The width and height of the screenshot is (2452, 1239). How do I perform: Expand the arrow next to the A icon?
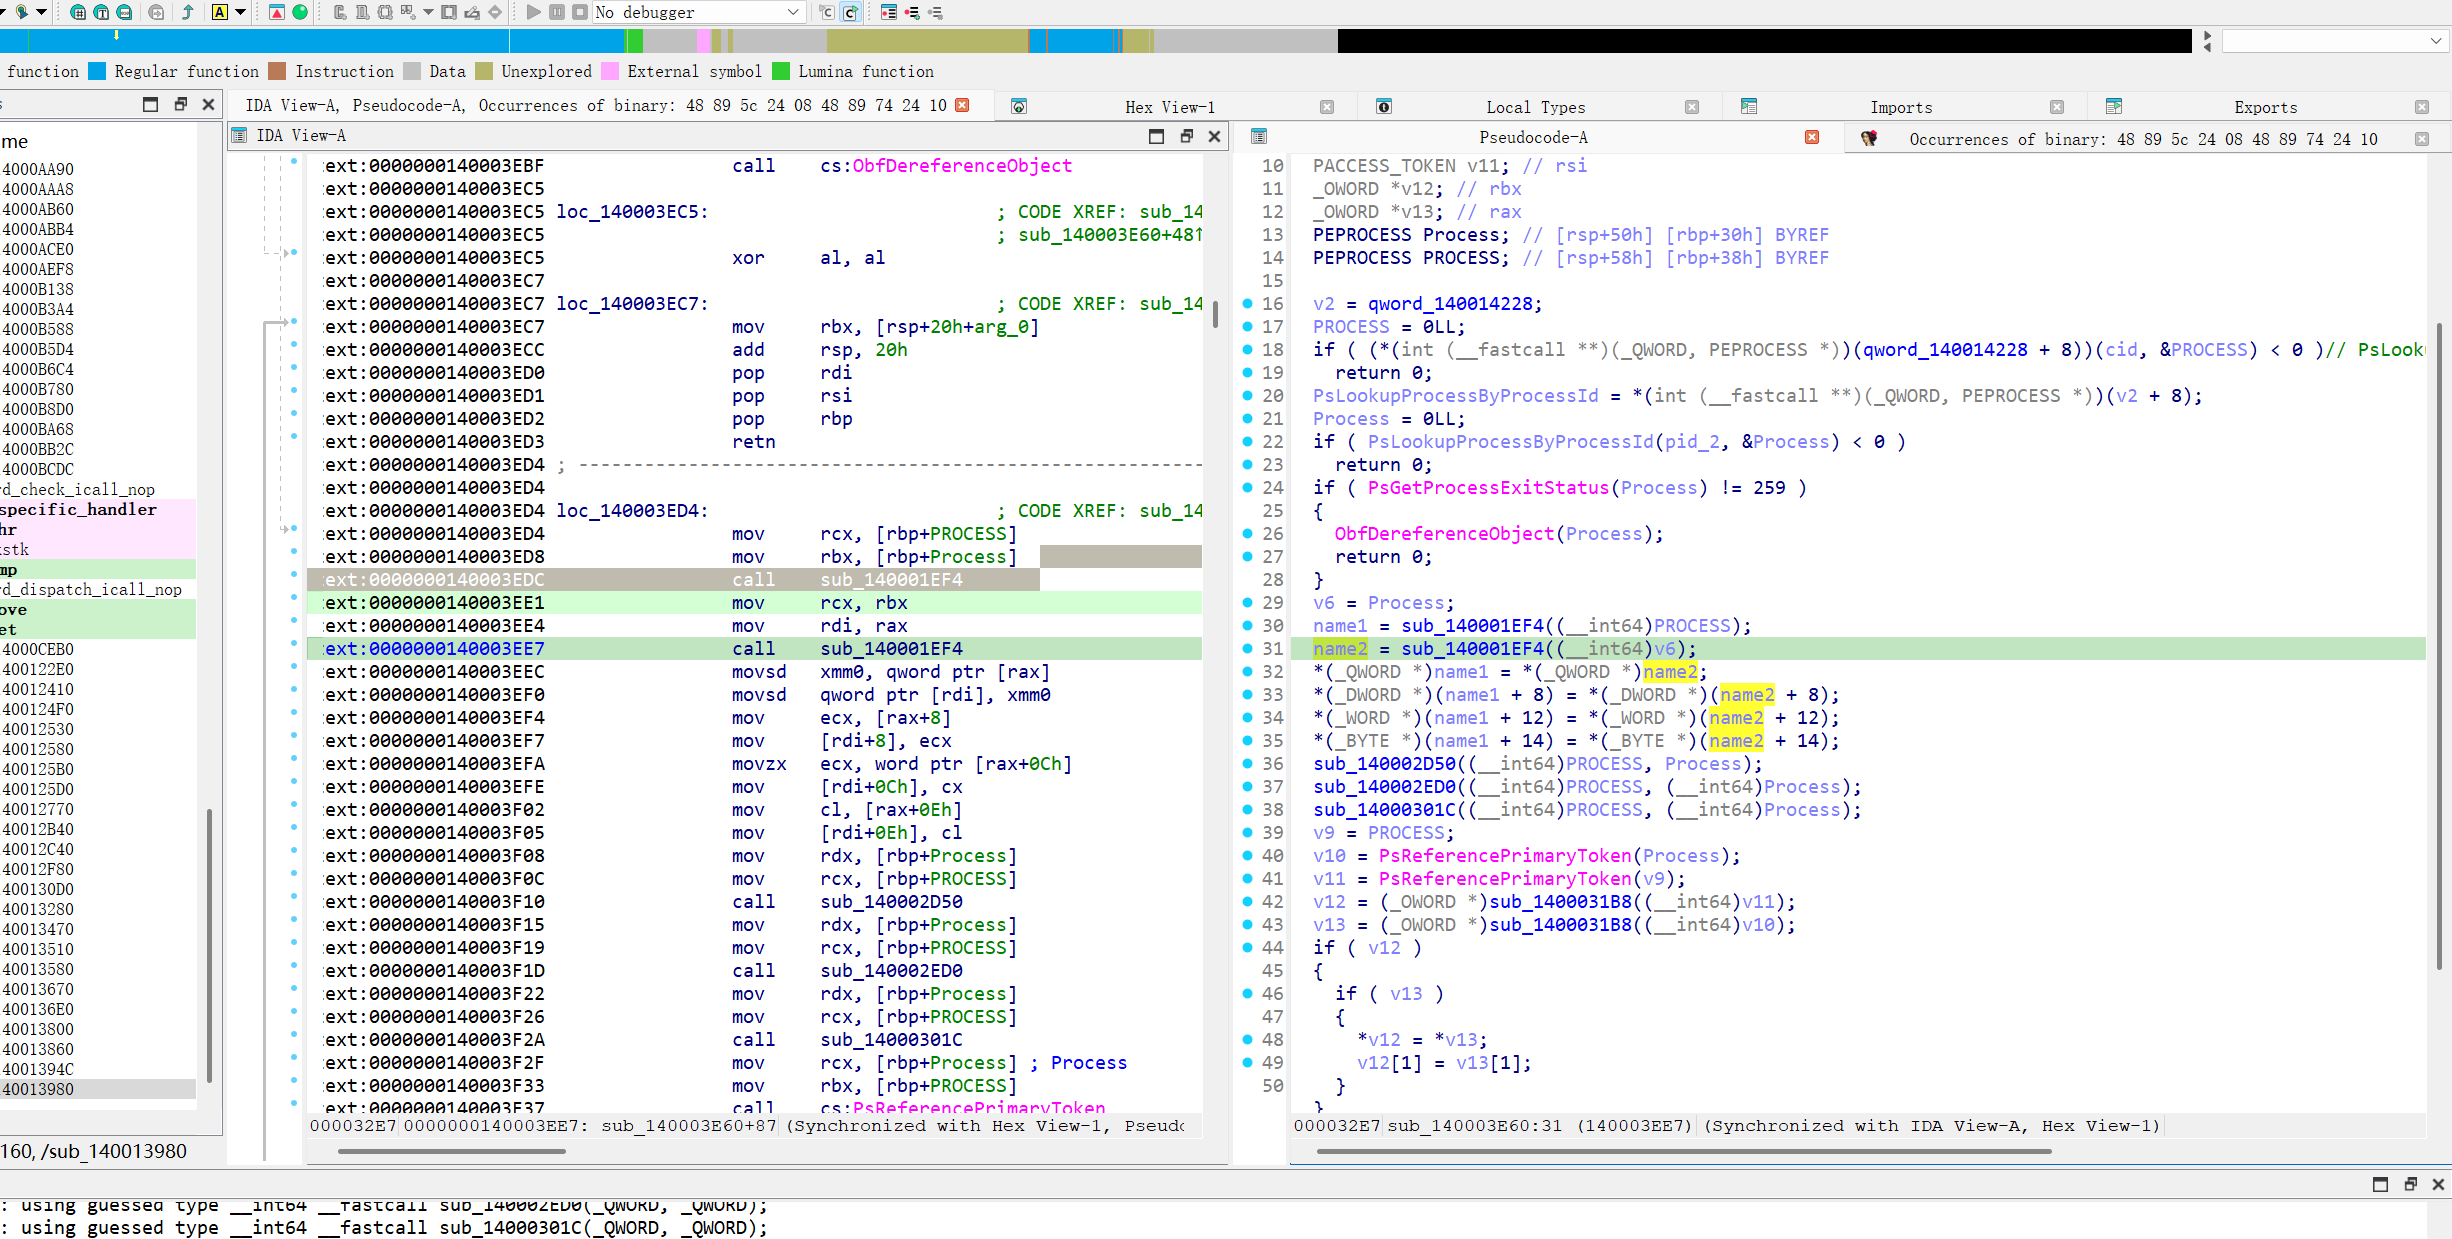[x=240, y=12]
